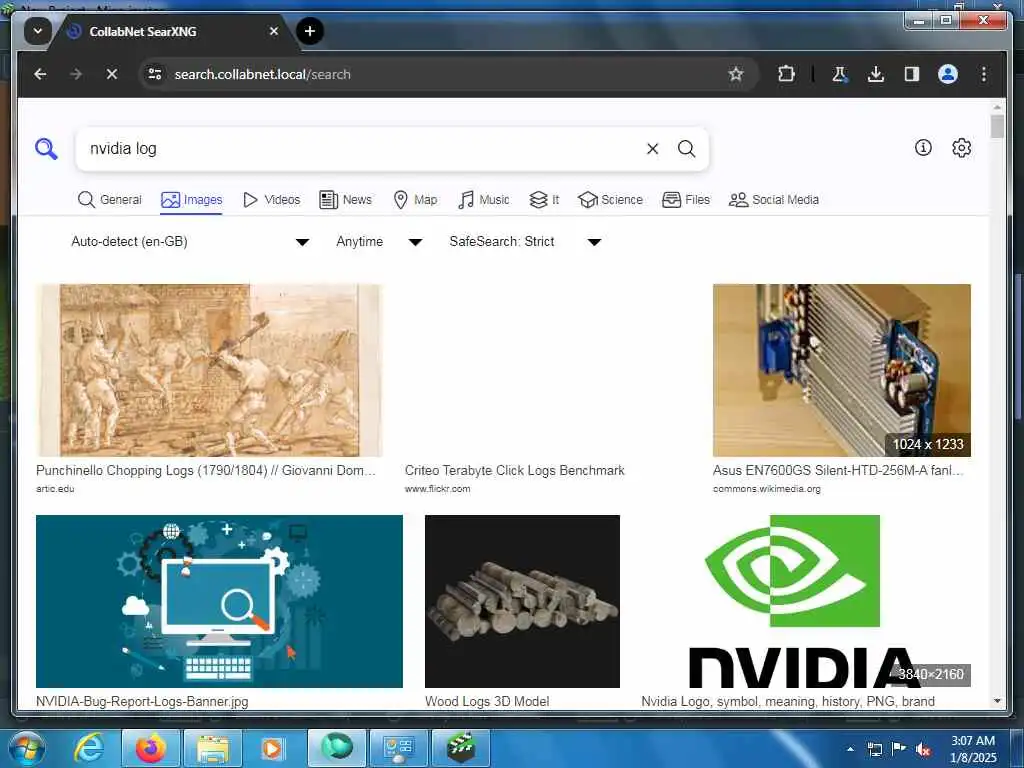Open Windows Media Player taskbar icon
This screenshot has height=768, width=1024.
coord(273,748)
